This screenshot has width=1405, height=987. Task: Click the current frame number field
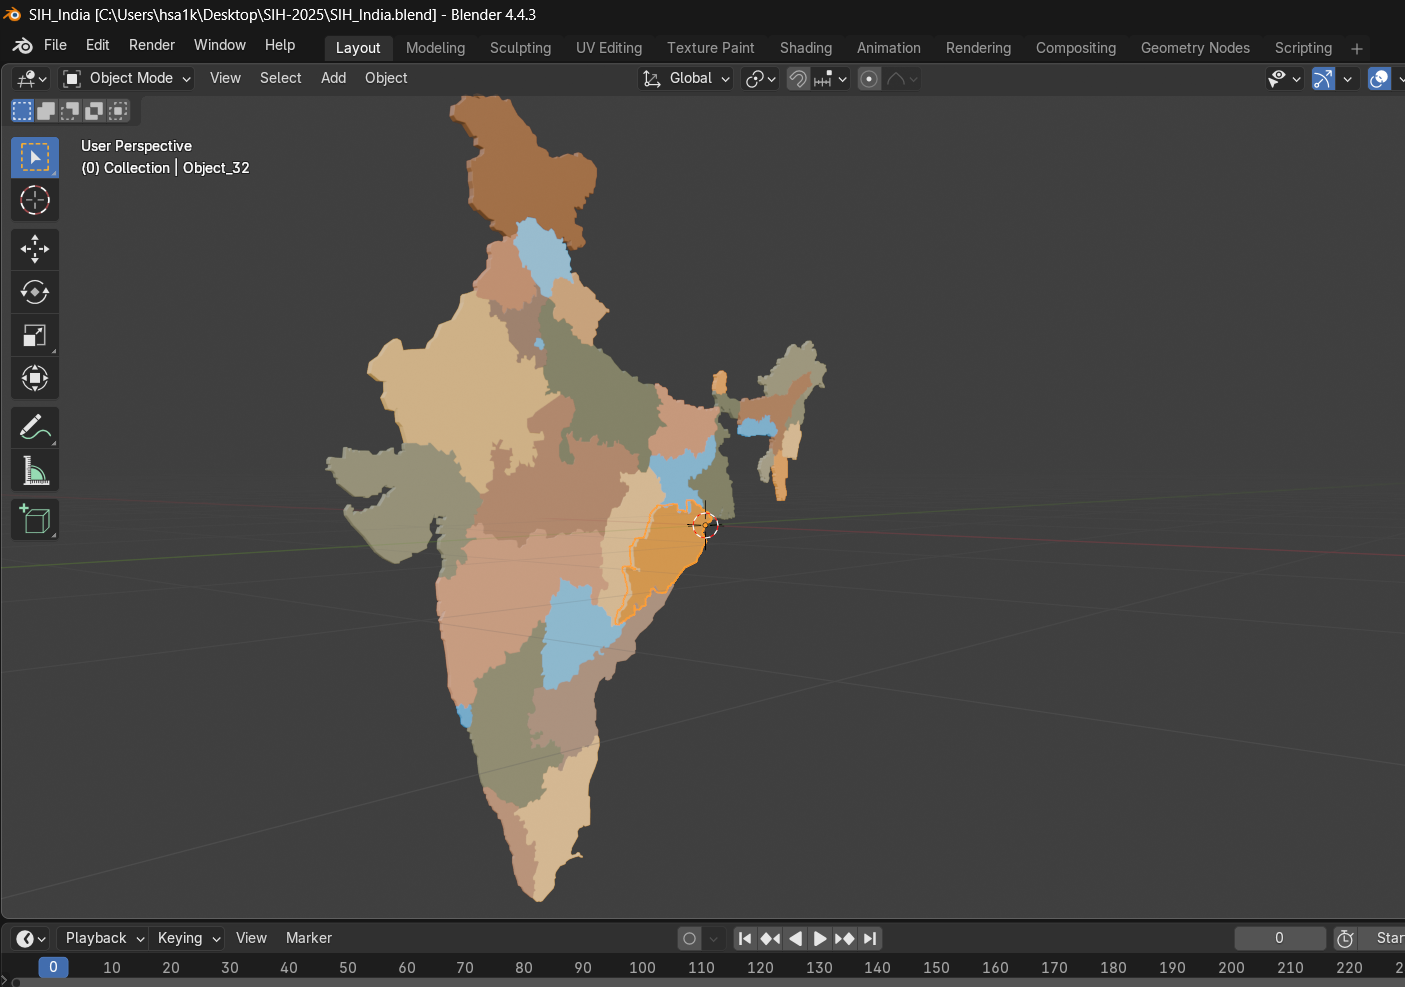(1279, 938)
